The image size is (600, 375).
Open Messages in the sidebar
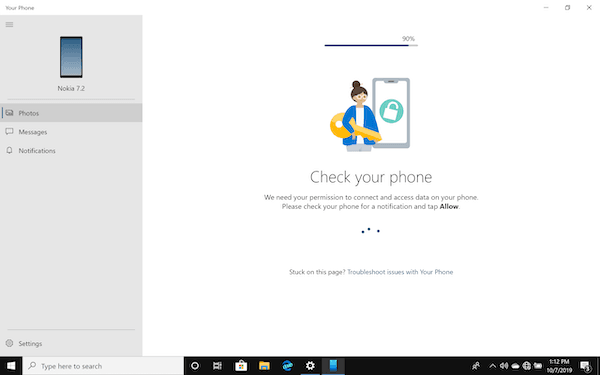coord(71,132)
